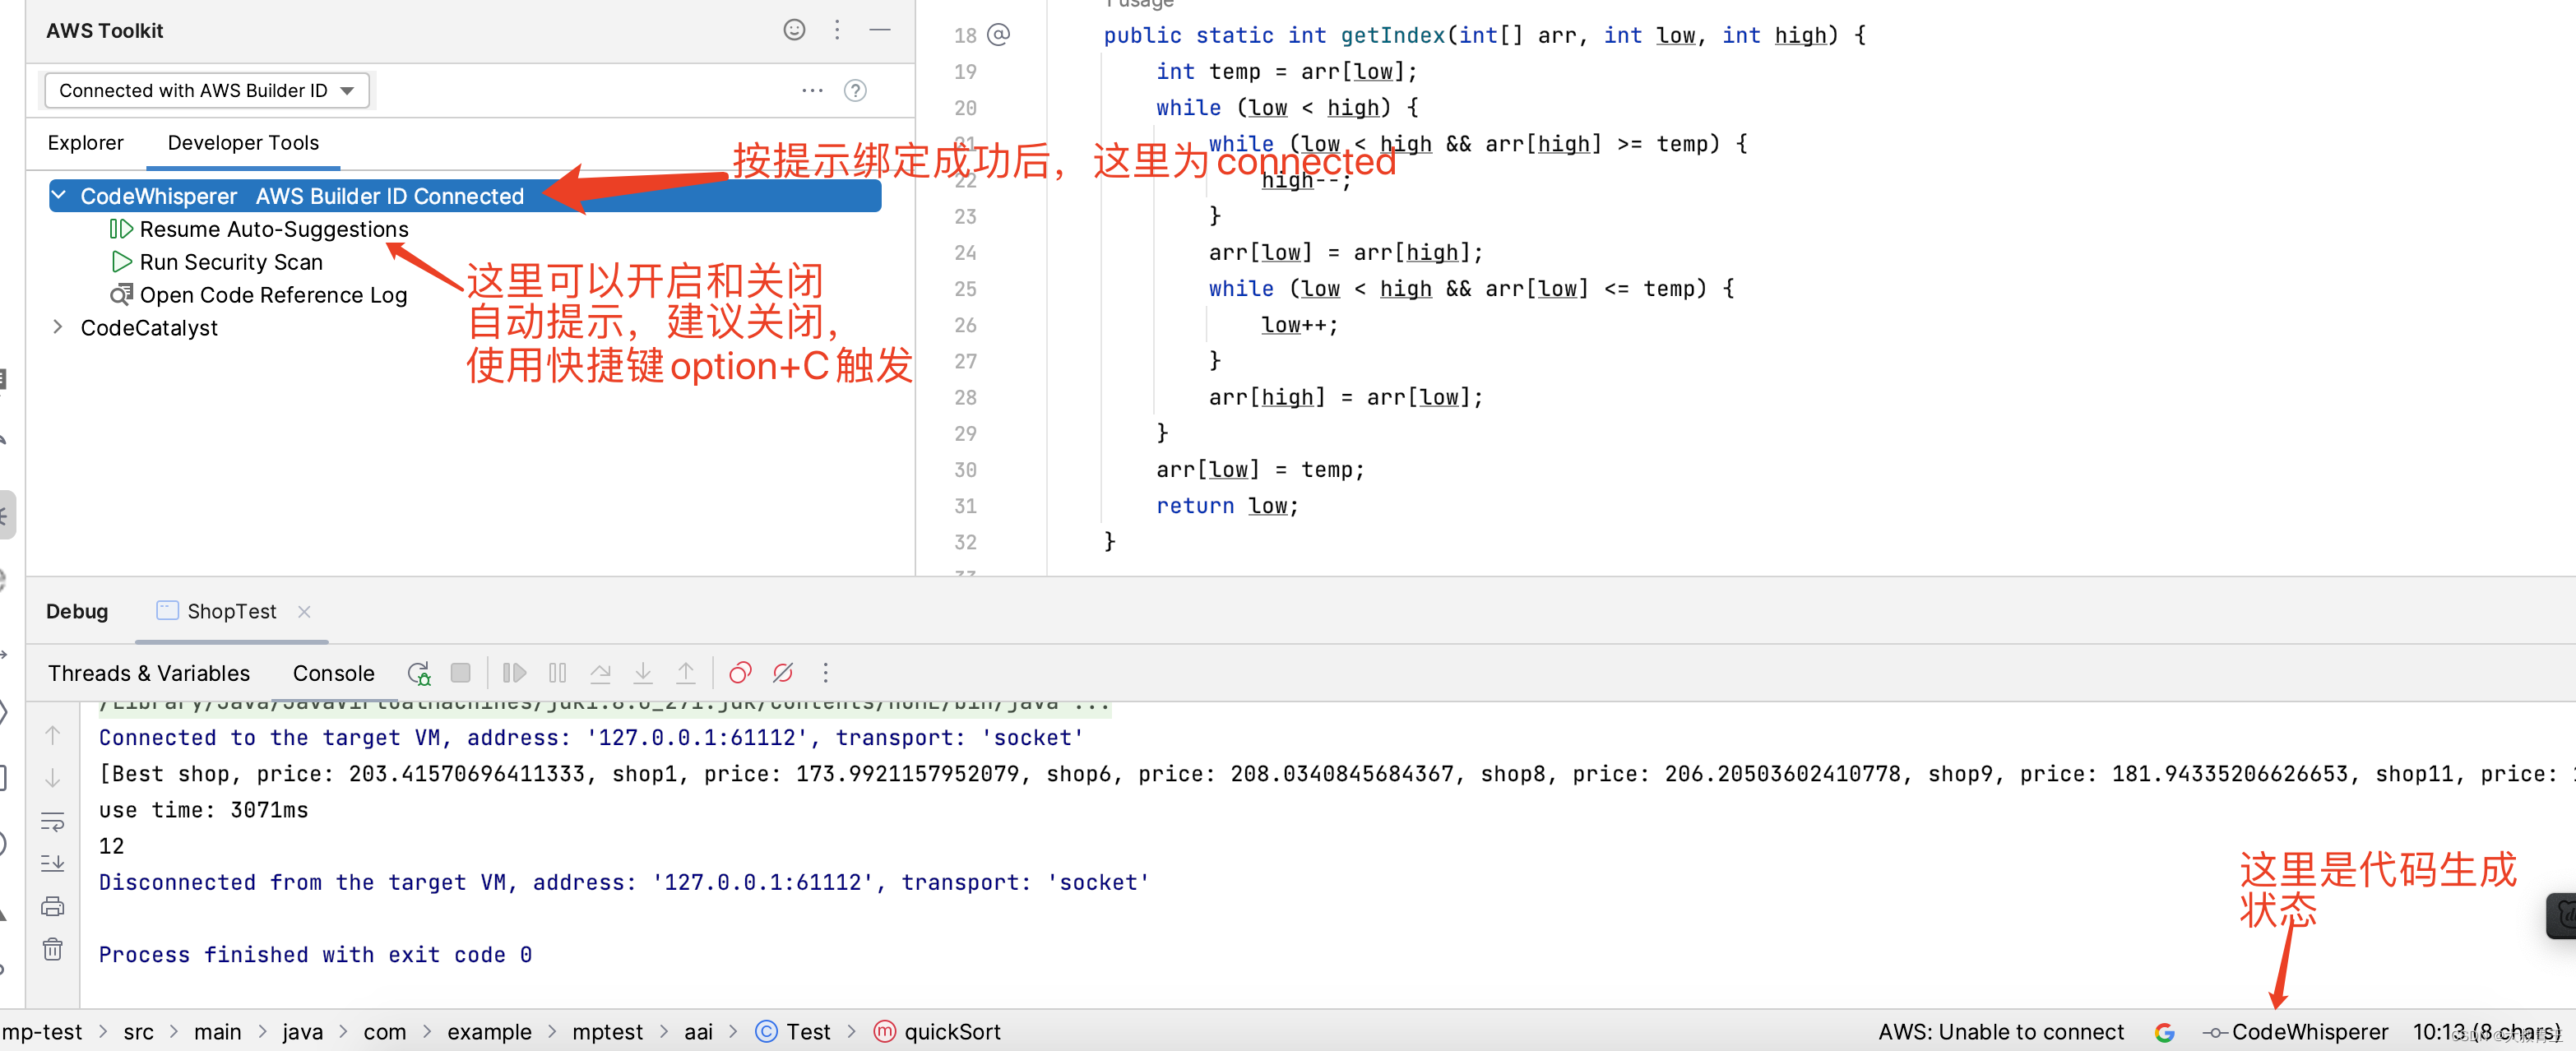Screen dimensions: 2576x1051
Task: Click 'AWS: Unable to connect' status widget
Action: click(2001, 1032)
